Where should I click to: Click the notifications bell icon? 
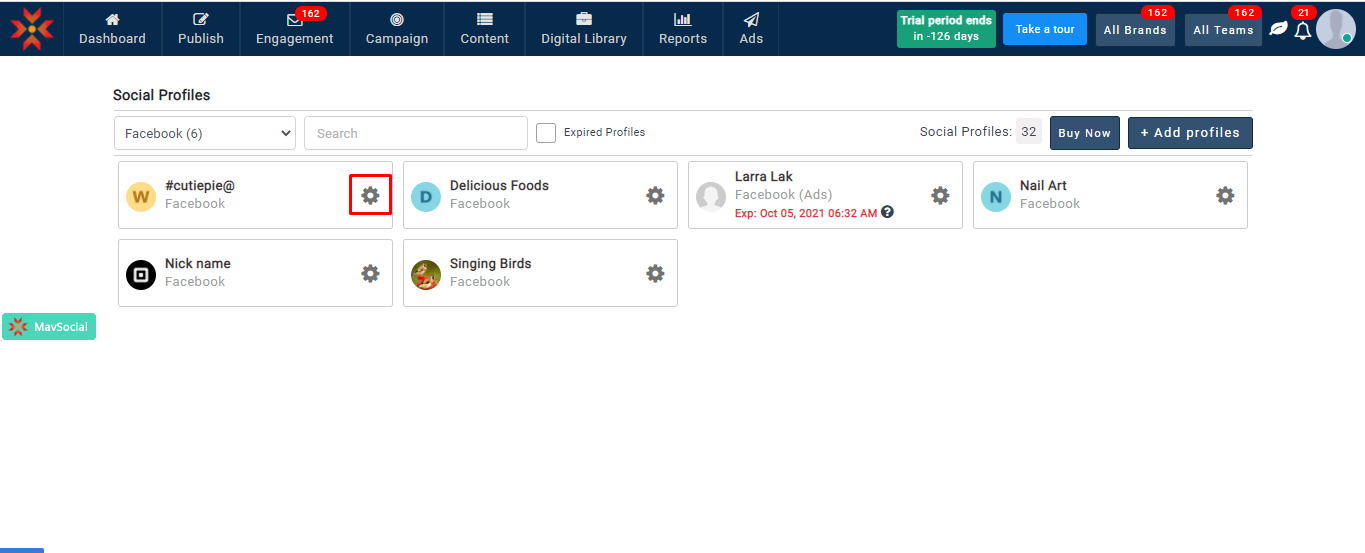pyautogui.click(x=1302, y=30)
